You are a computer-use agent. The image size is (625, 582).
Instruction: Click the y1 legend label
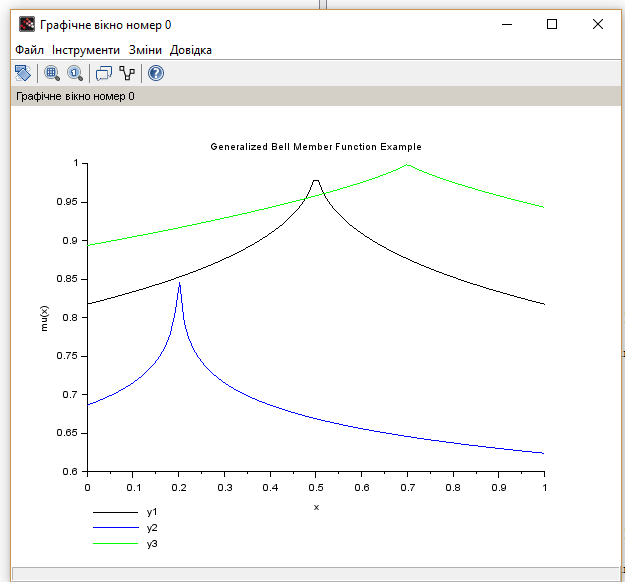(x=152, y=512)
